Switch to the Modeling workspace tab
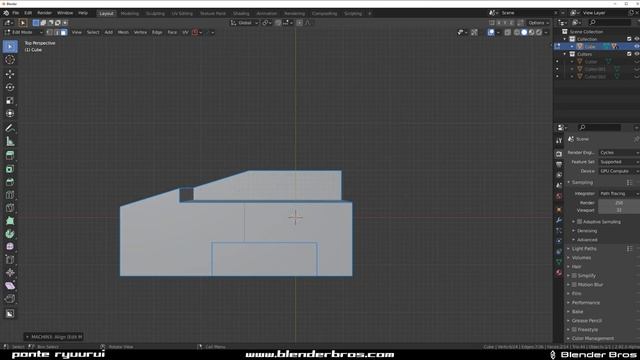 point(130,13)
